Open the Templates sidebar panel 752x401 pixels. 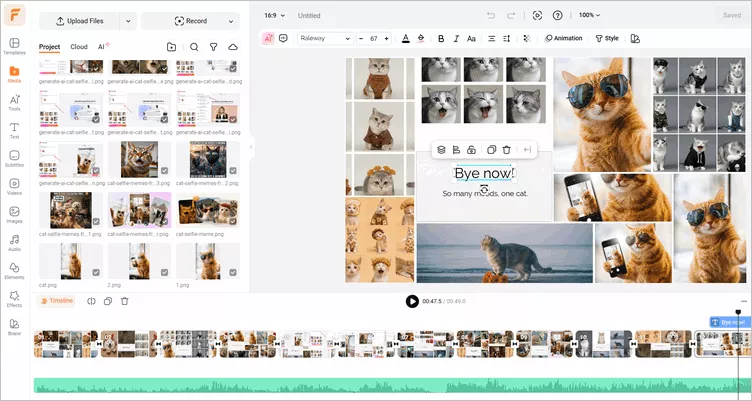pos(14,47)
